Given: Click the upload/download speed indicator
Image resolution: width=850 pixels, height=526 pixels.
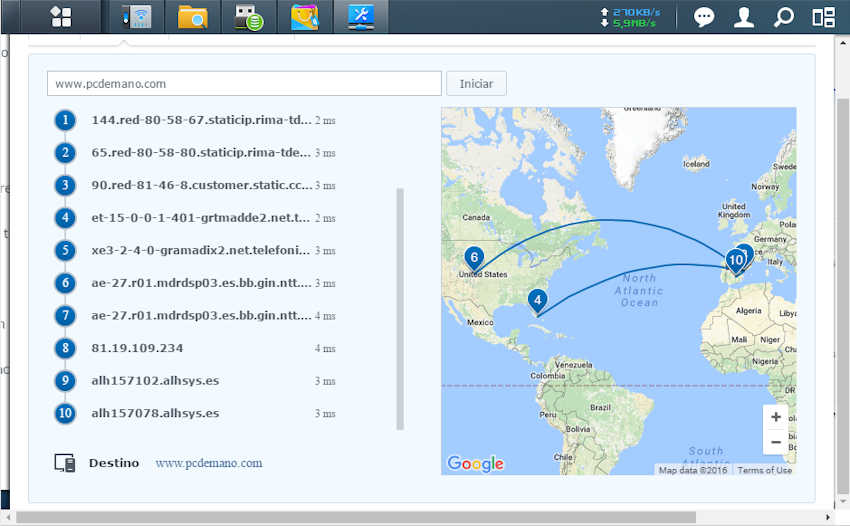Looking at the screenshot, I should point(629,17).
